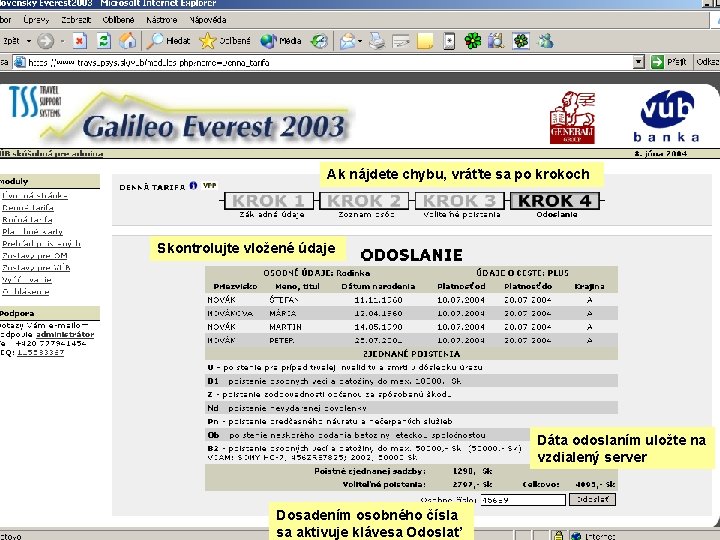The image size is (720, 540).
Task: Click the ZJEDNANÉ POISTENIA section header
Action: [411, 354]
